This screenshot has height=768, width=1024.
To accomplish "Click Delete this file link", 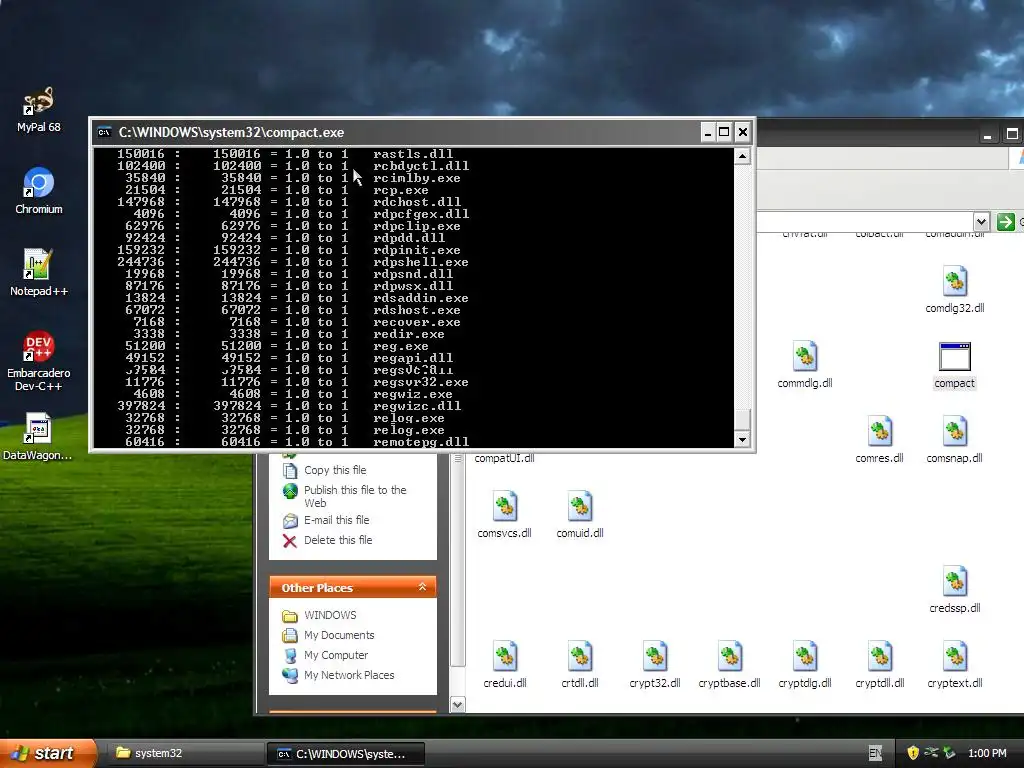I will pyautogui.click(x=338, y=540).
